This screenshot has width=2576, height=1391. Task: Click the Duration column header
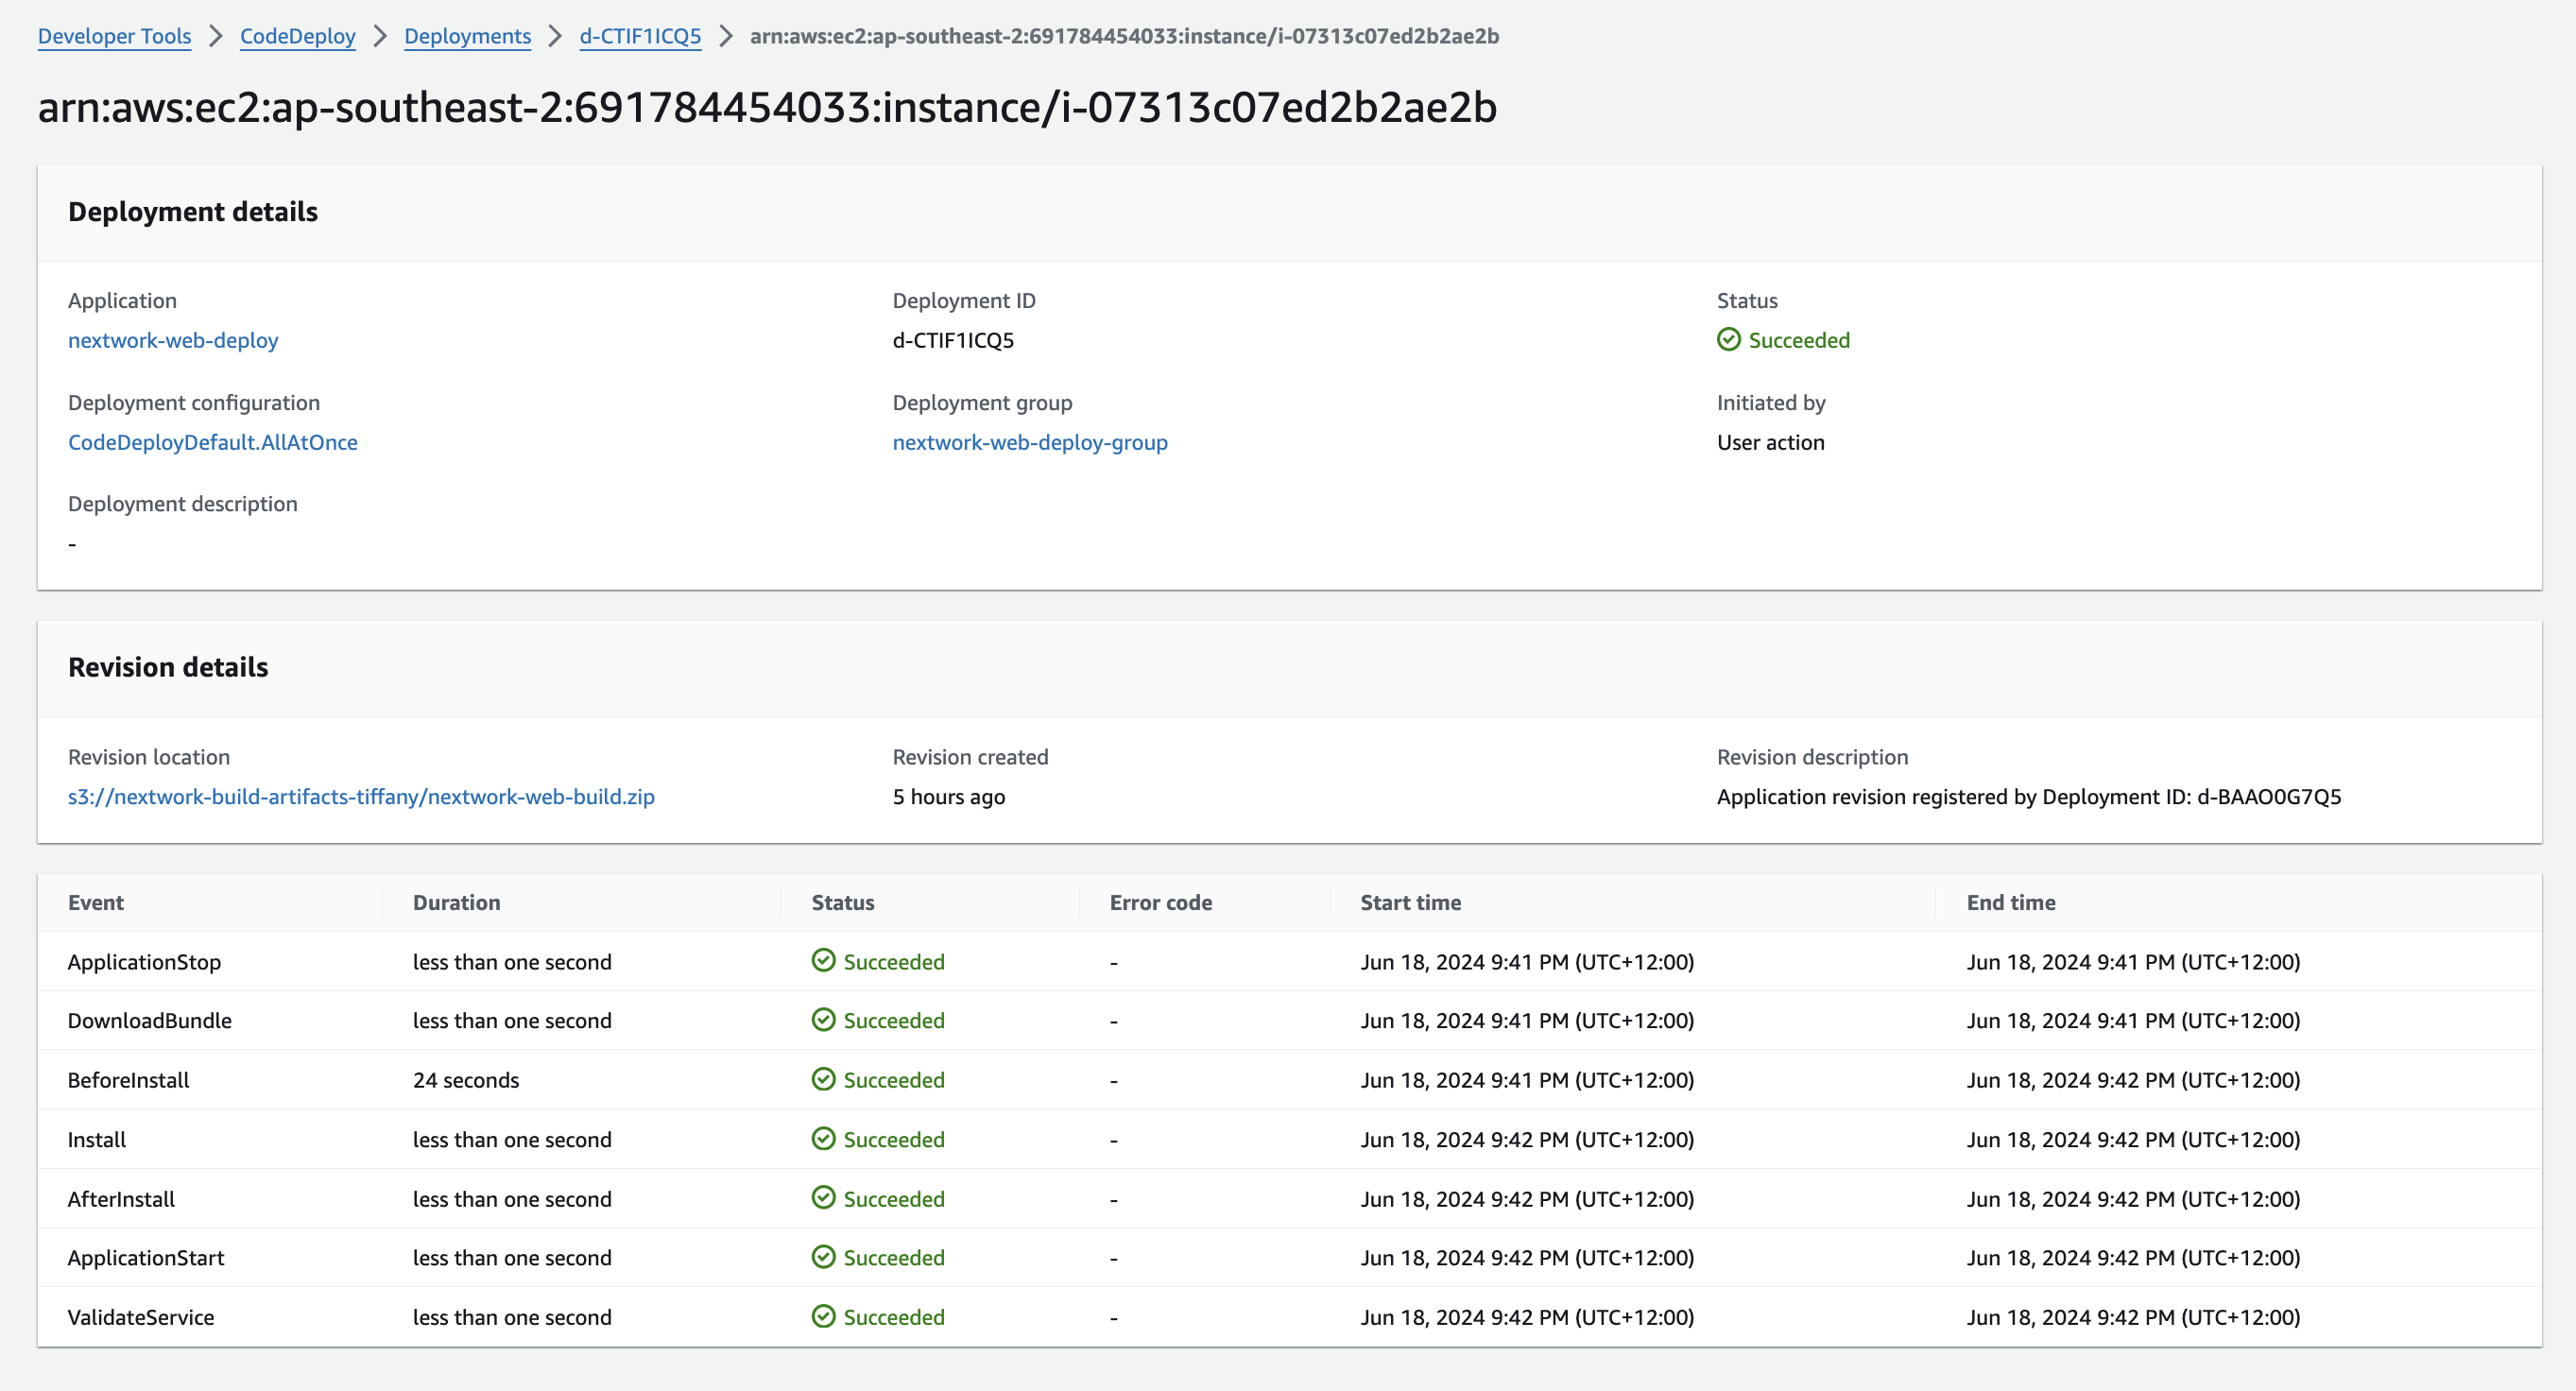[x=456, y=903]
